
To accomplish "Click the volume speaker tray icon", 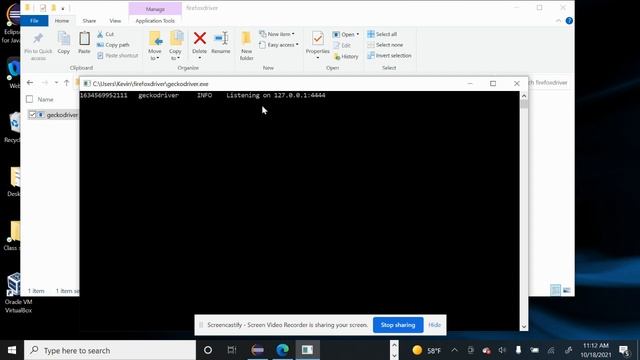I will 502,350.
